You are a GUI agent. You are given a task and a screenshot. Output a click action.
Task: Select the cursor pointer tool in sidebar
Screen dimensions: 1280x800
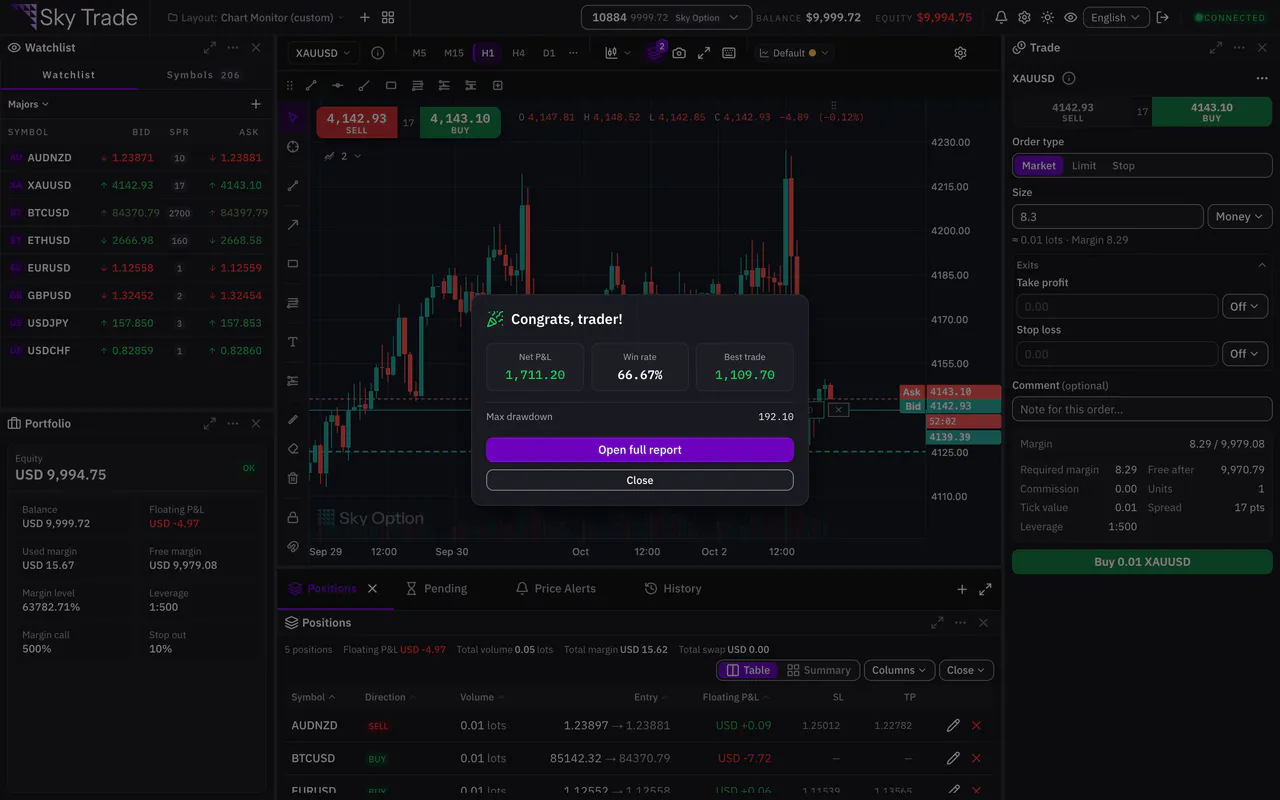pos(293,117)
